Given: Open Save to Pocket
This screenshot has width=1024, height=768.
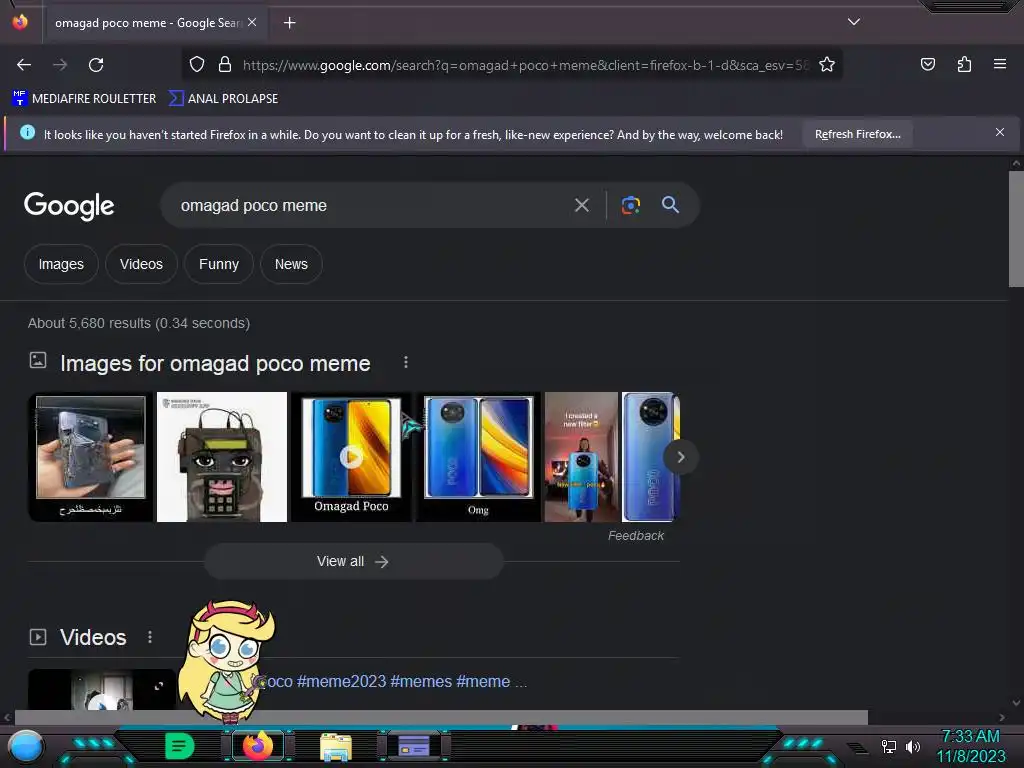Looking at the screenshot, I should [x=927, y=64].
